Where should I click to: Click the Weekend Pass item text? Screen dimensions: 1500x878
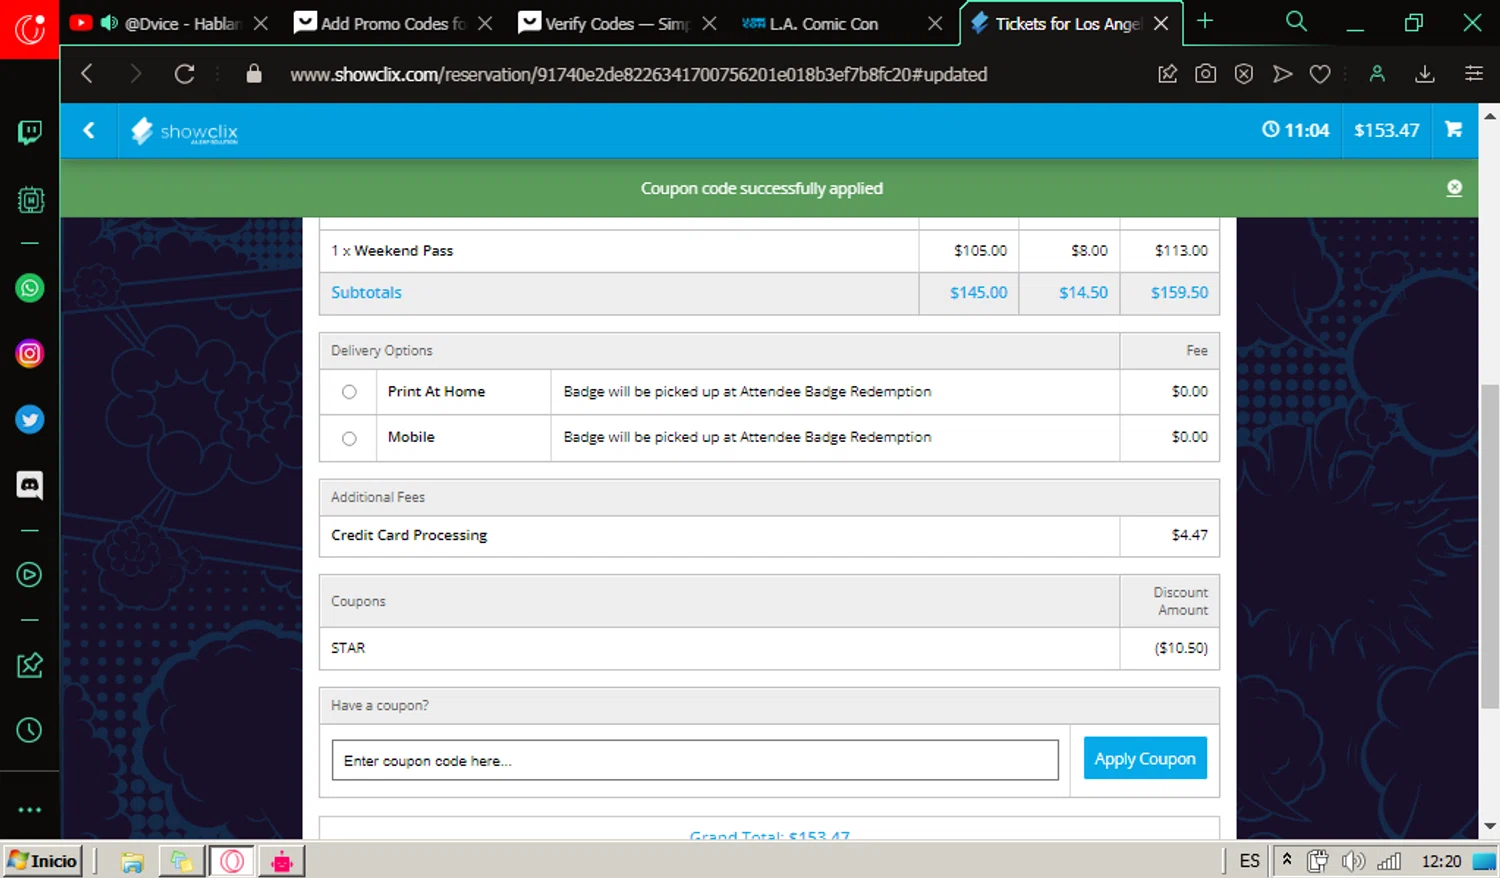(403, 251)
